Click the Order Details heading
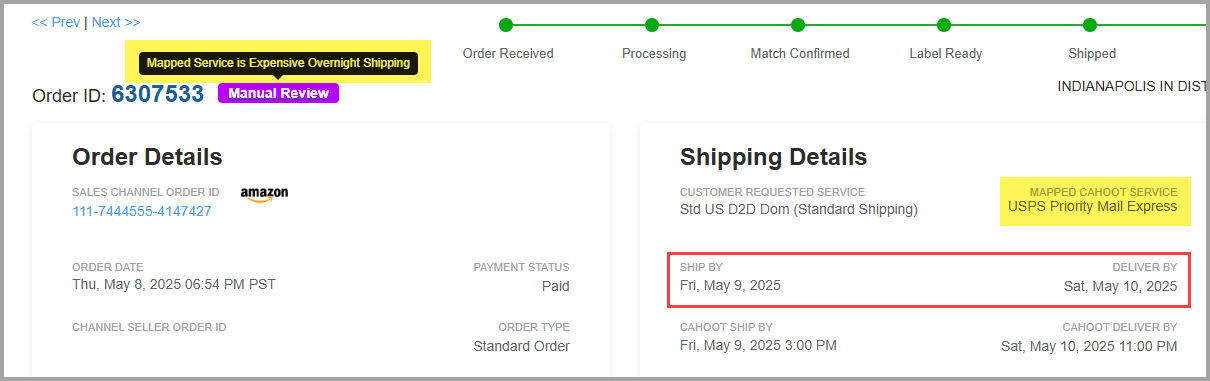Screen dimensions: 1210x381 click(x=147, y=157)
